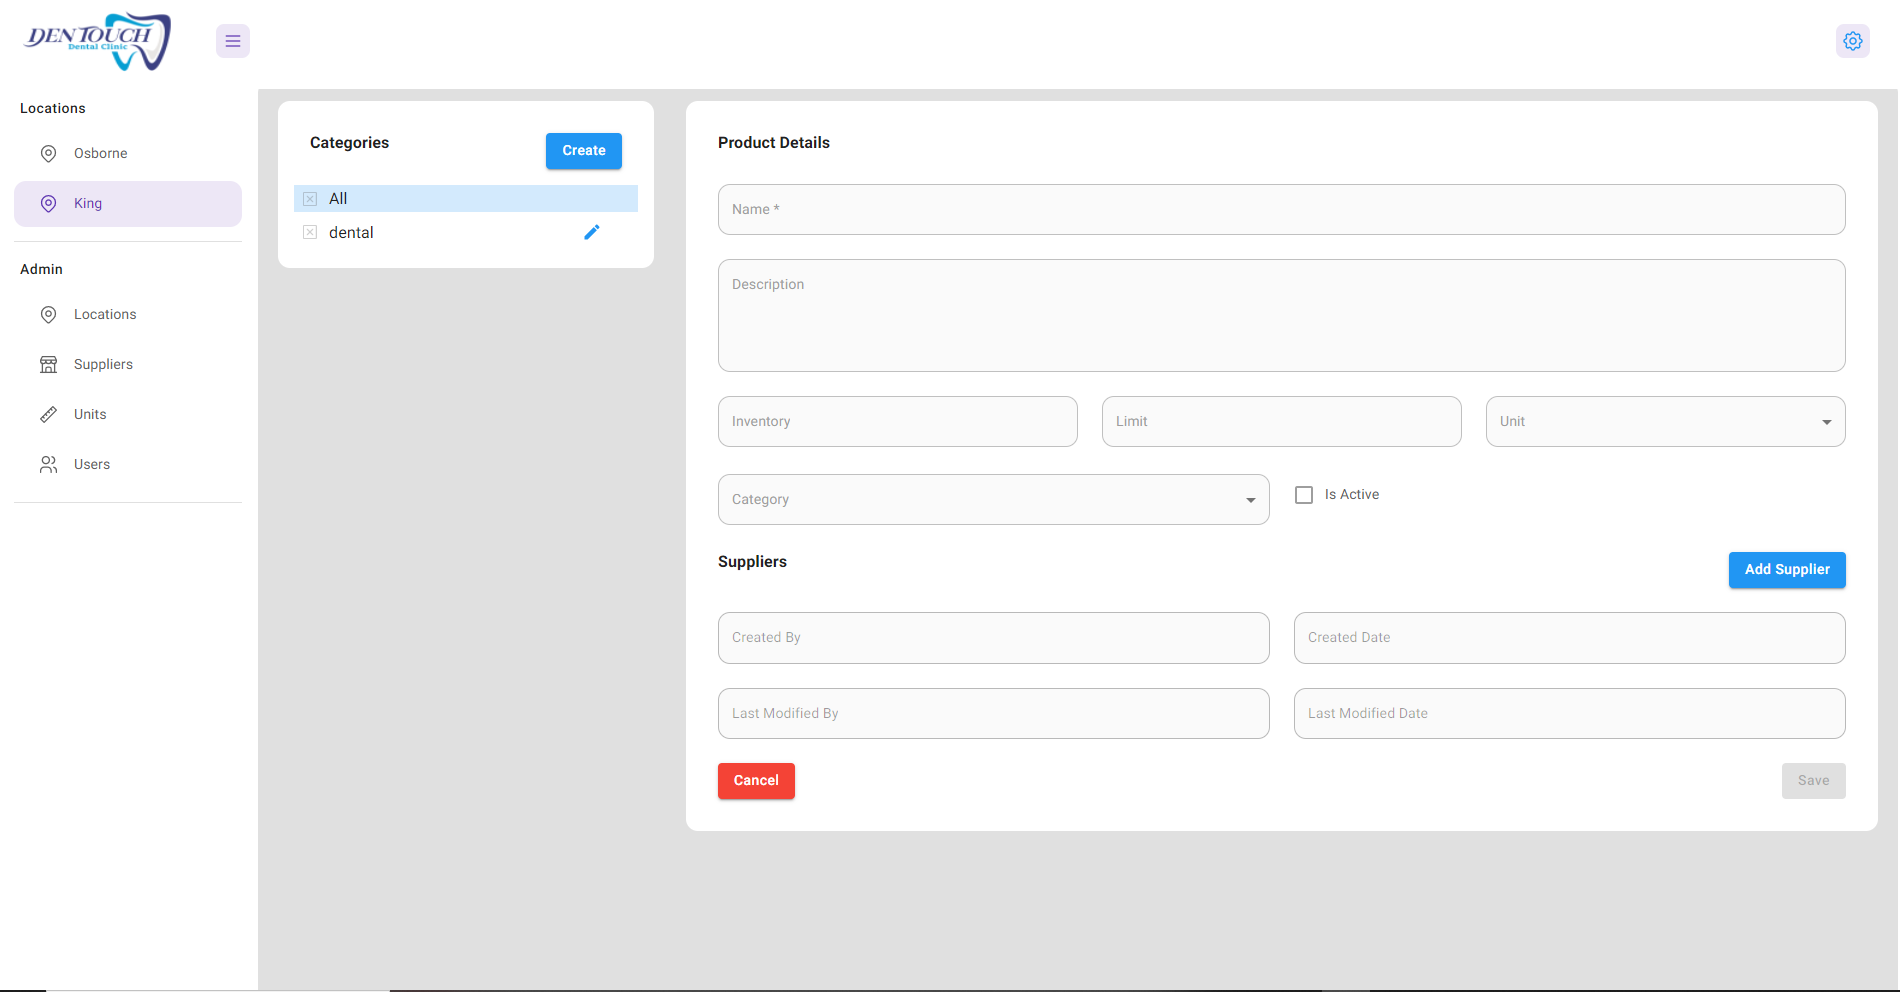Select the All category row
The height and width of the screenshot is (992, 1900).
(466, 198)
